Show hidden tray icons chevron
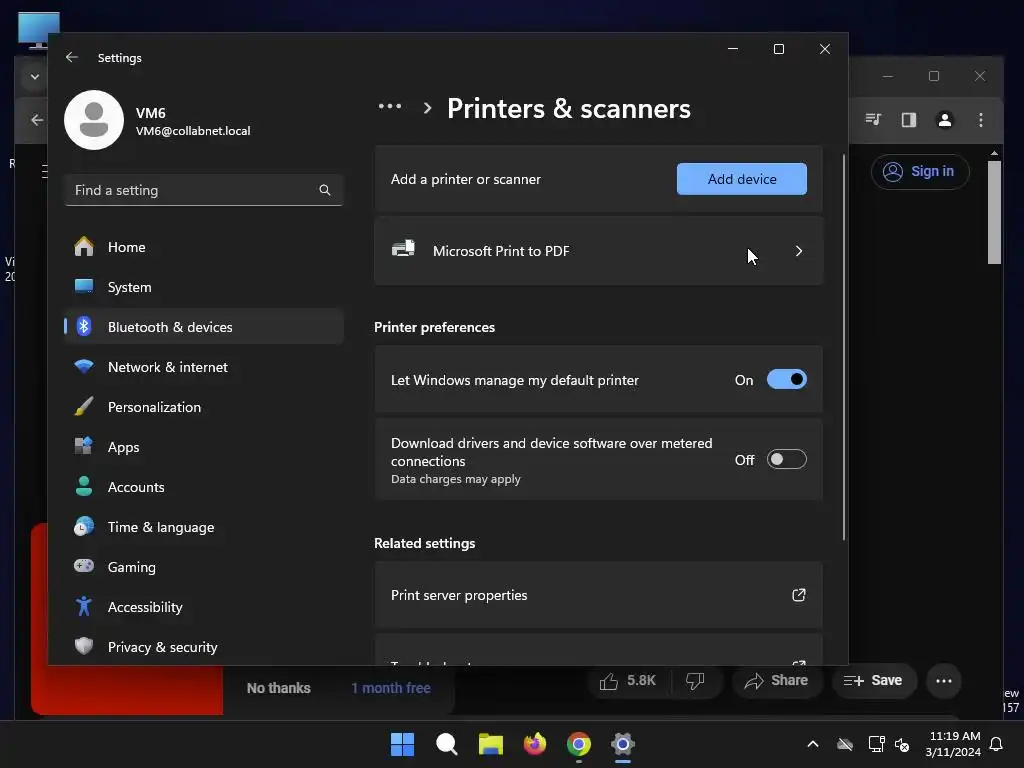This screenshot has height=768, width=1024. pos(812,744)
